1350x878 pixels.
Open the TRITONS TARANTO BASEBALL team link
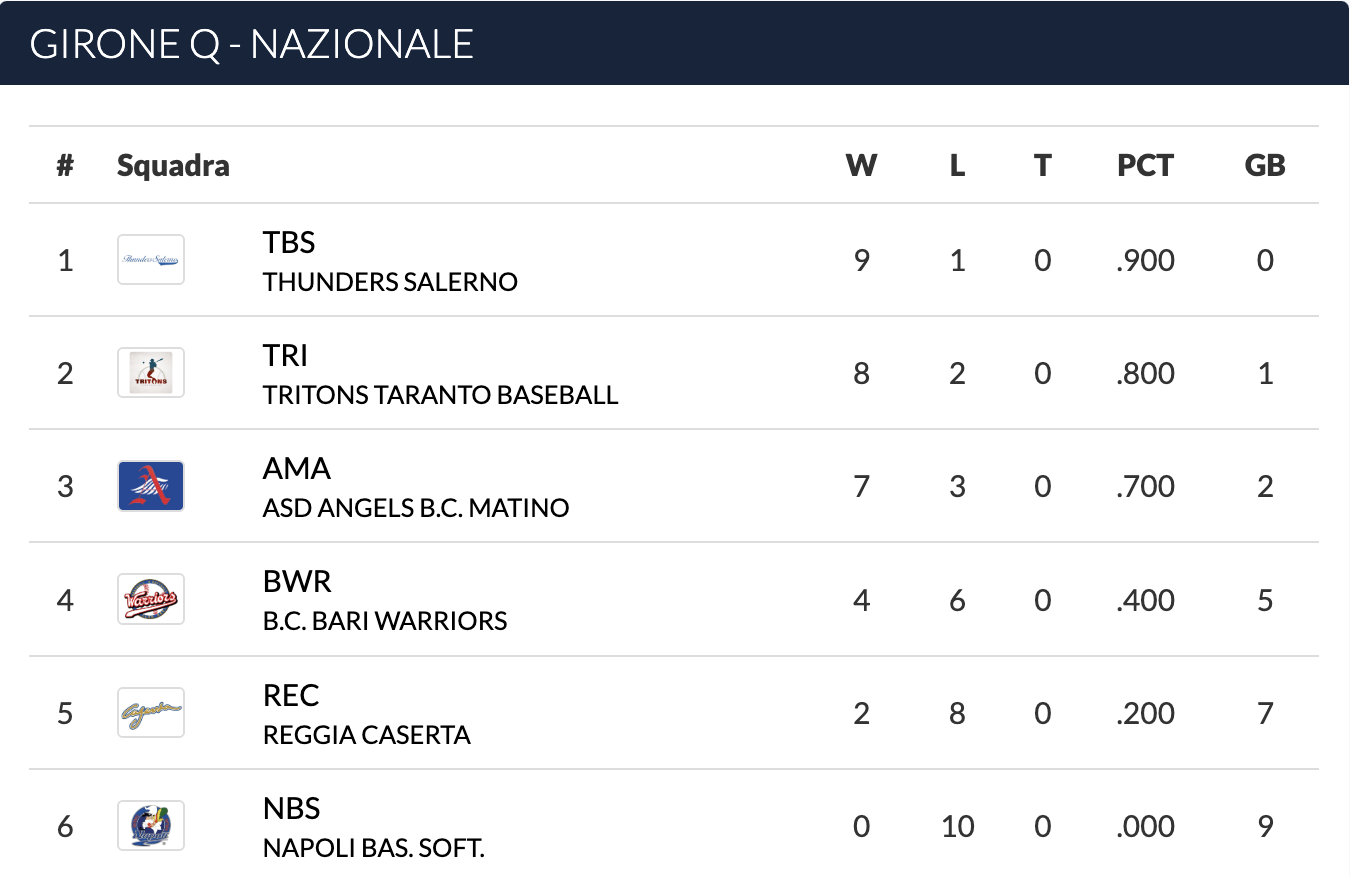[x=441, y=395]
